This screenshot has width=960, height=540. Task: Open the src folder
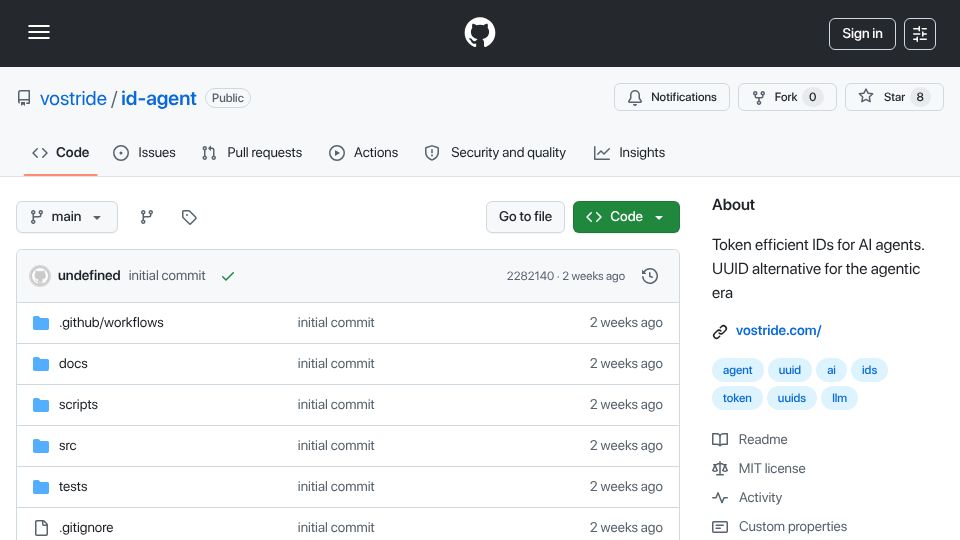pos(67,446)
